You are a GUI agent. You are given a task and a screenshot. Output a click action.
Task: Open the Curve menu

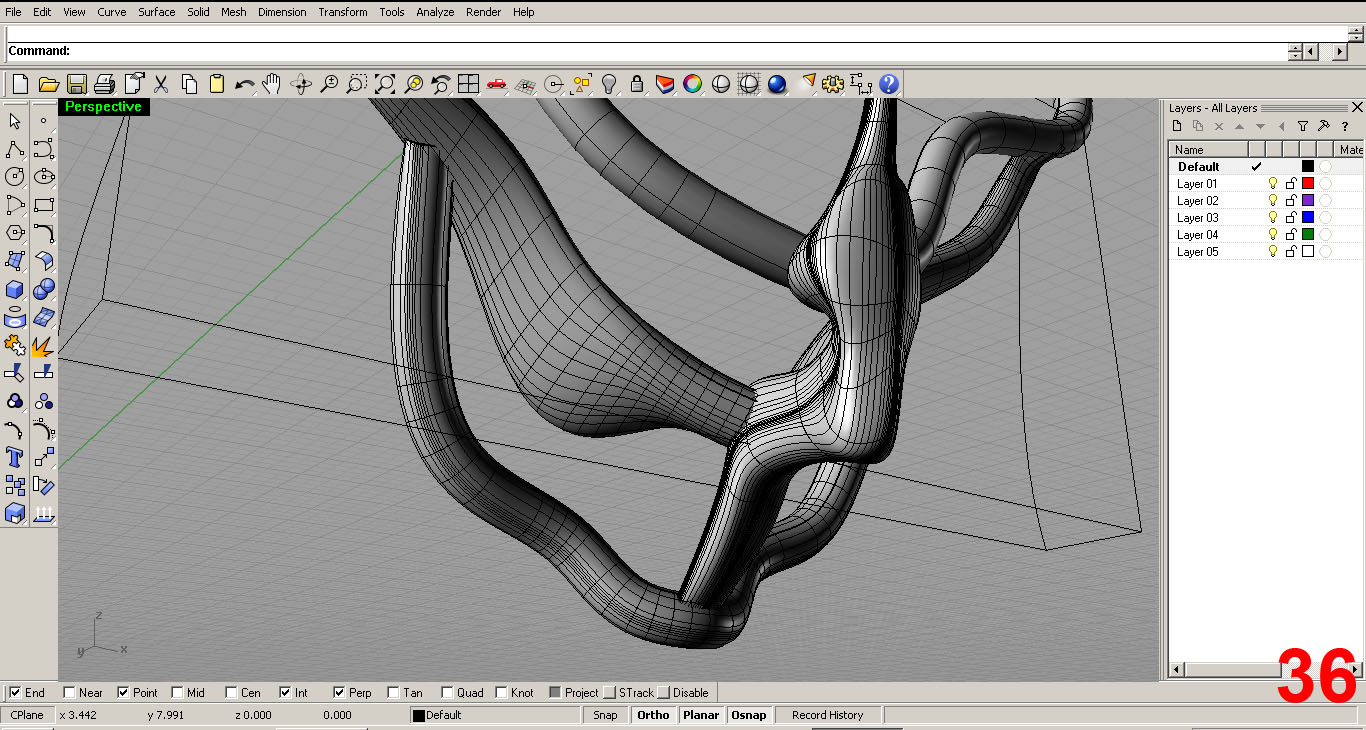[x=112, y=12]
